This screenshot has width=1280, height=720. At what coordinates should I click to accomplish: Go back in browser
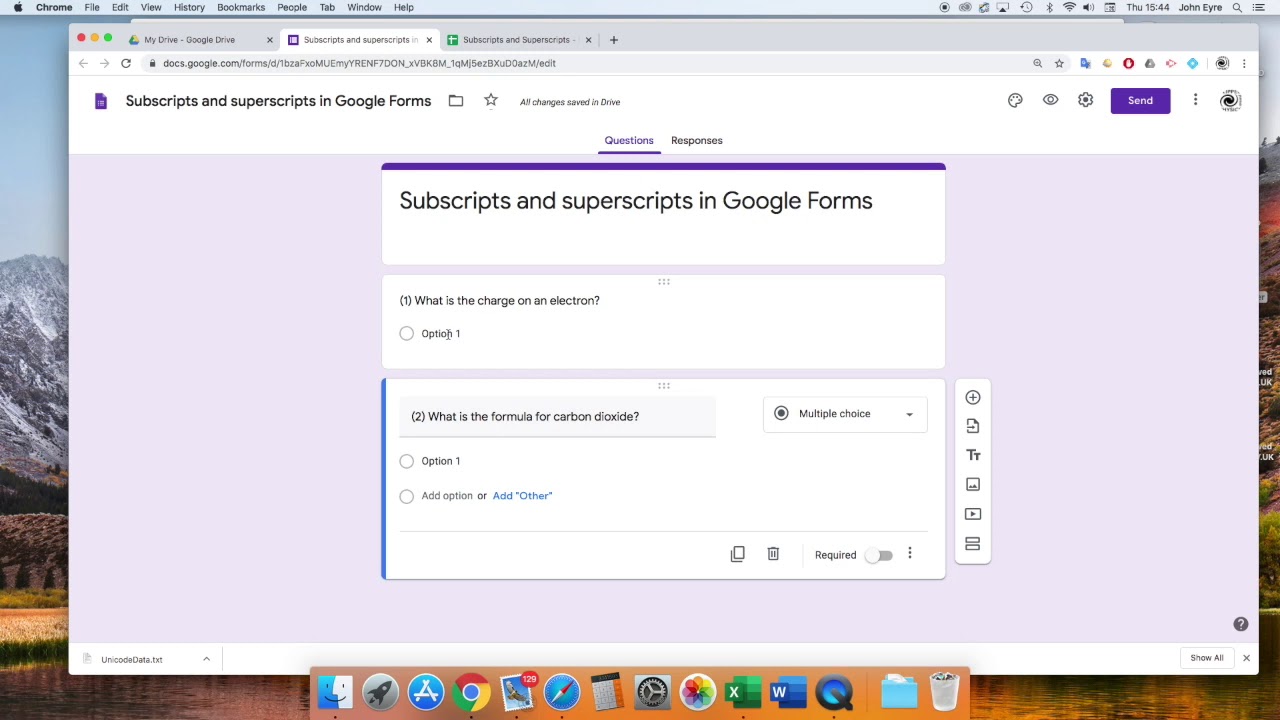point(83,63)
